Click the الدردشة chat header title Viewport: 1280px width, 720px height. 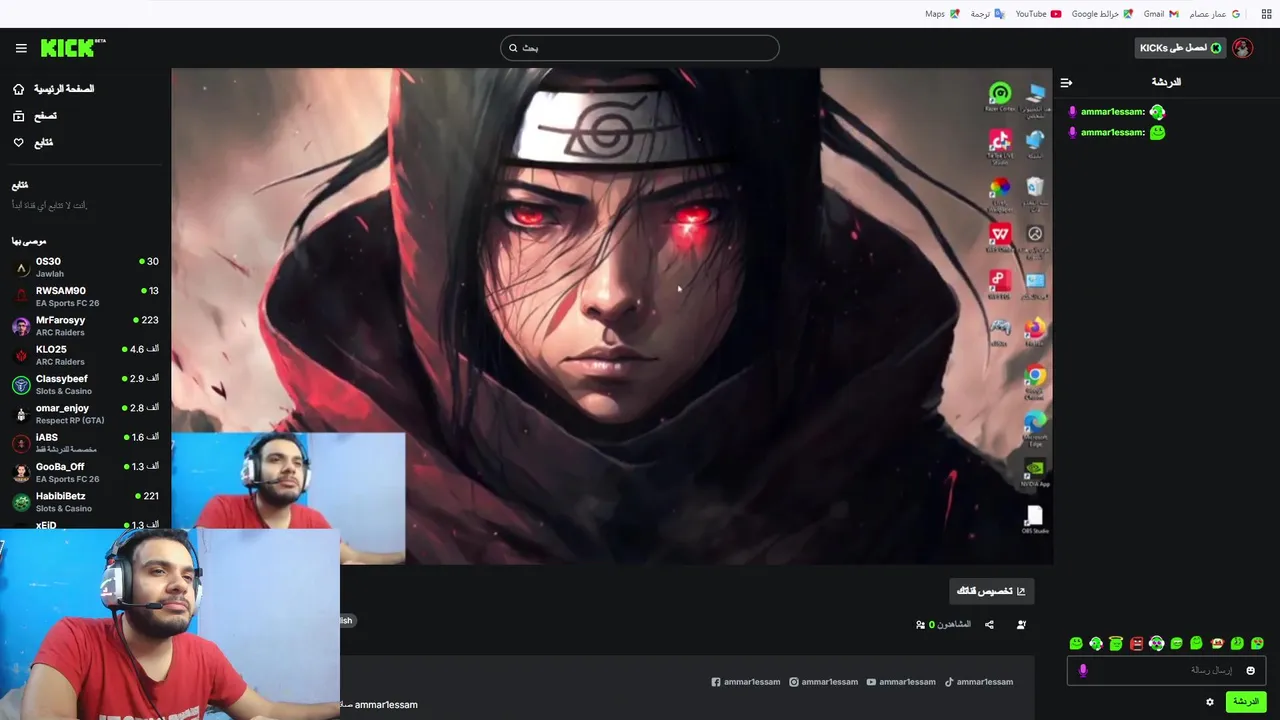pos(1166,82)
